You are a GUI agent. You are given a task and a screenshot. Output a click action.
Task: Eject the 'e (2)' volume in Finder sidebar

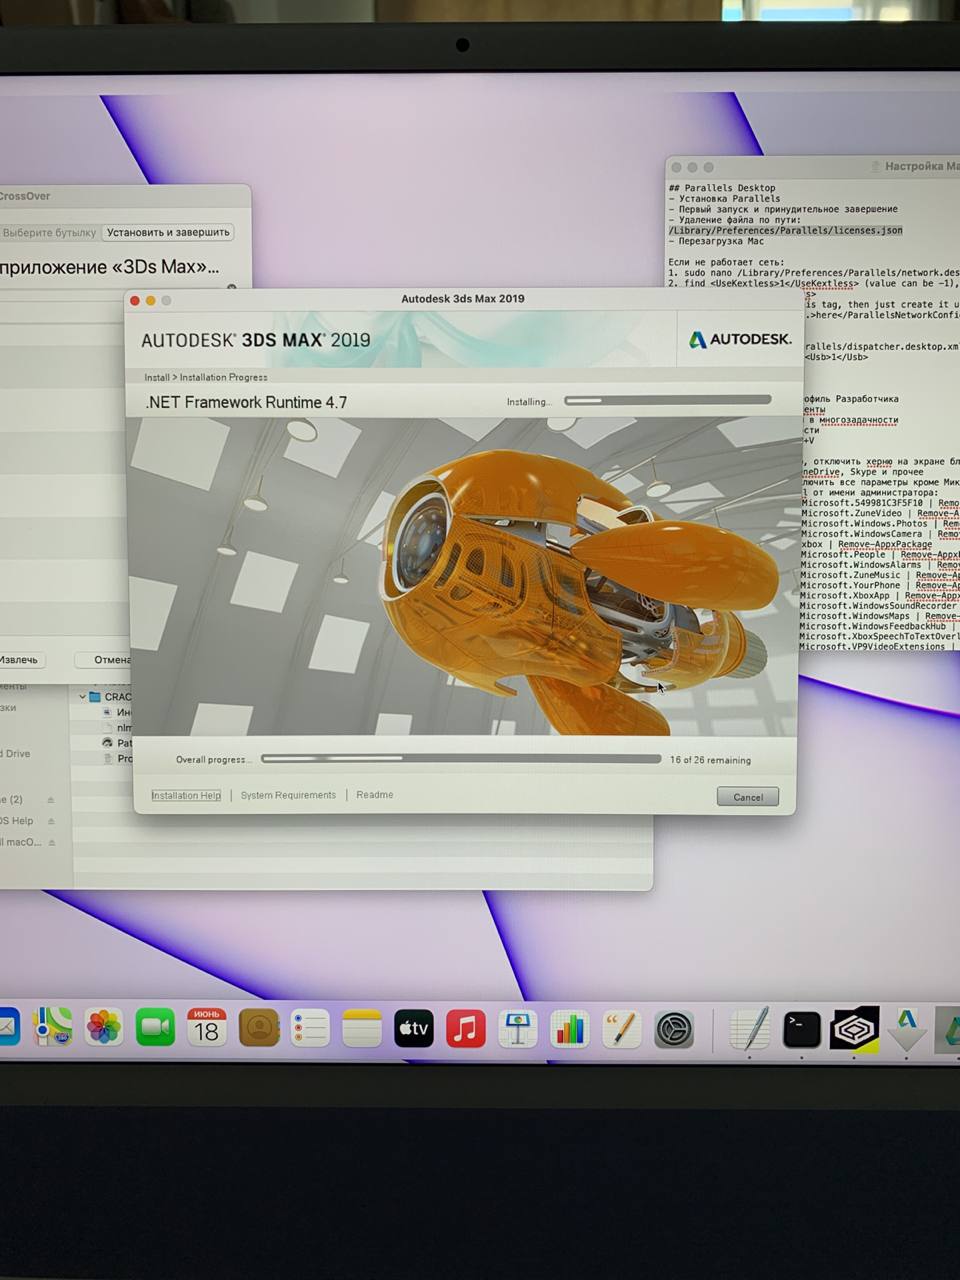tap(51, 800)
